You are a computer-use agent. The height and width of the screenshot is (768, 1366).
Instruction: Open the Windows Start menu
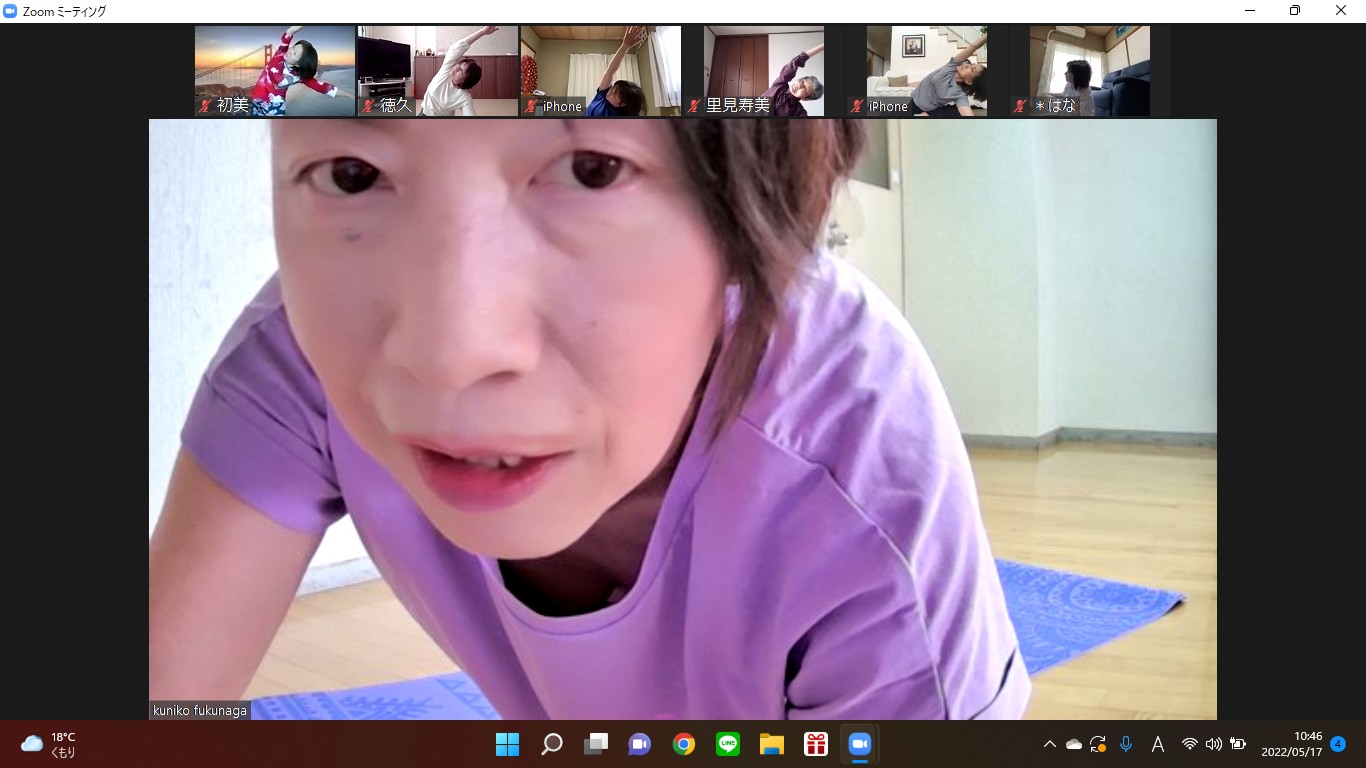click(508, 744)
